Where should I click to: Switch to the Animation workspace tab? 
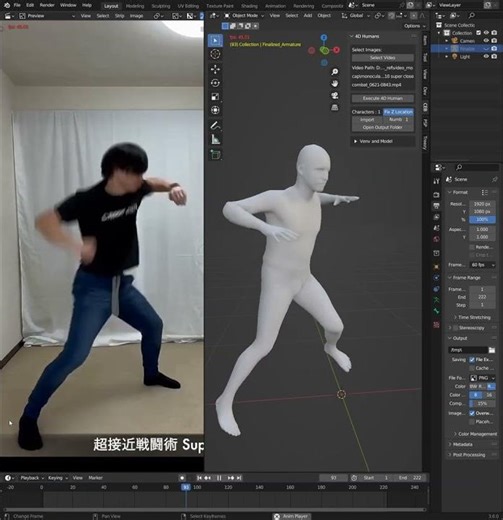pyautogui.click(x=275, y=6)
